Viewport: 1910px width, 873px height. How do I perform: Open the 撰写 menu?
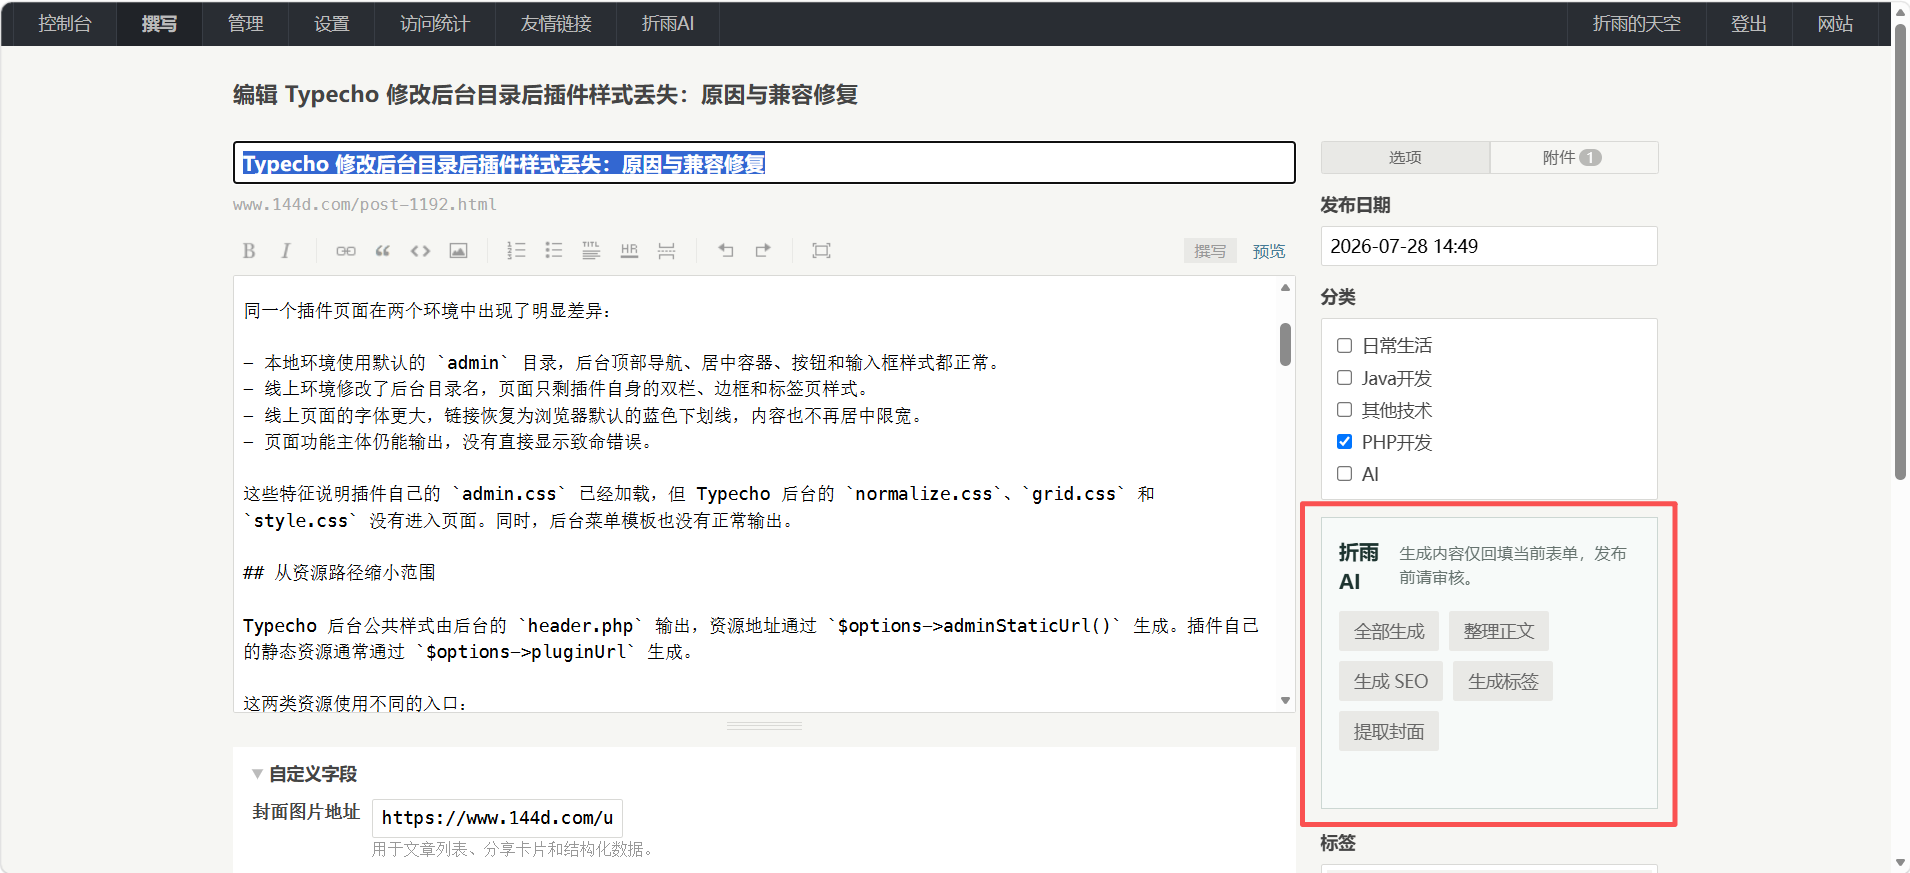pos(159,24)
